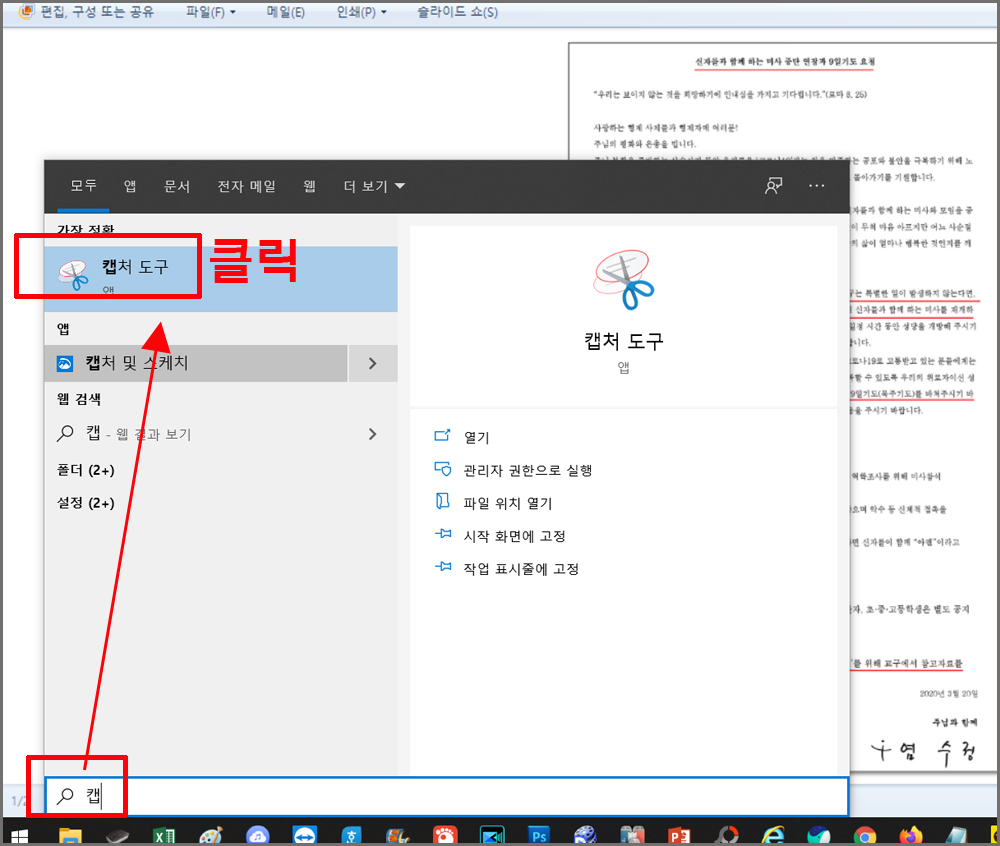The image size is (1000, 846).
Task: Select the 캡처 및 스케치 app result
Action: pos(196,363)
